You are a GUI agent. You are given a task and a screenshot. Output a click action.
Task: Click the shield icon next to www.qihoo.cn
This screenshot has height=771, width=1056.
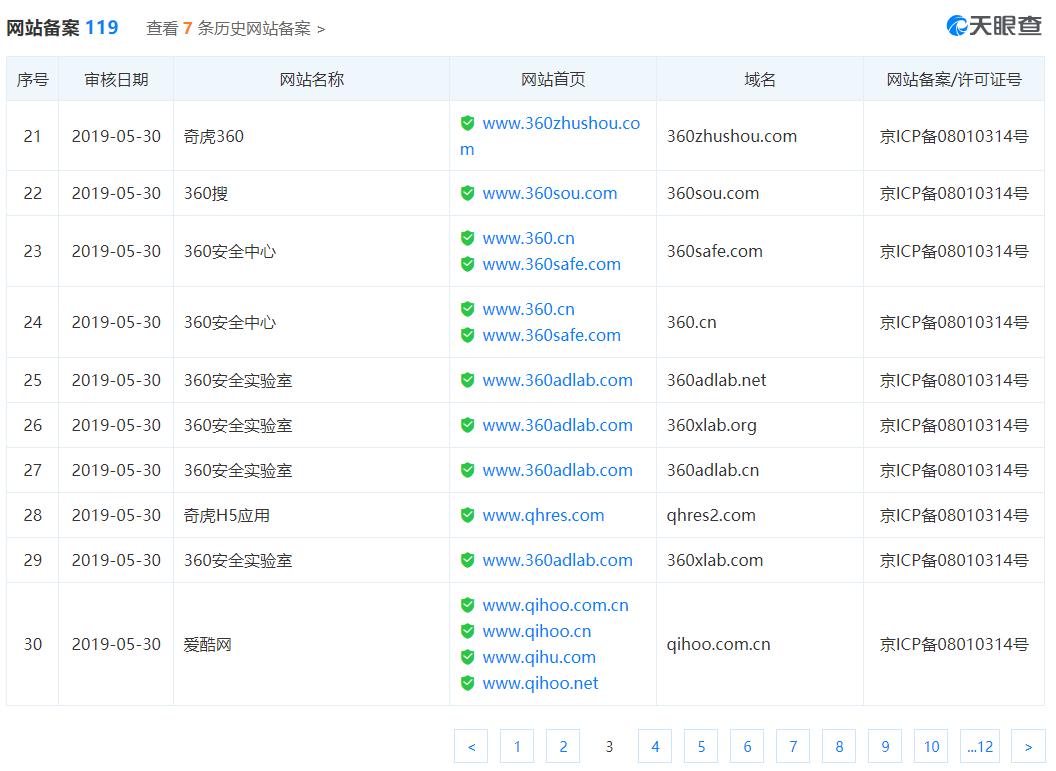pyautogui.click(x=467, y=631)
